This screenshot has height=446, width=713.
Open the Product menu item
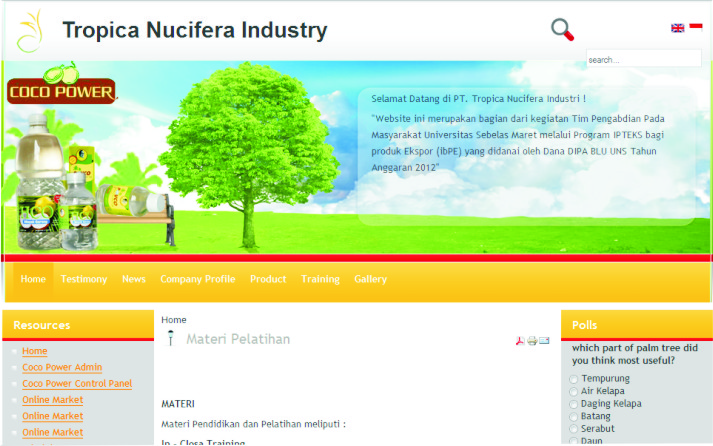click(268, 279)
